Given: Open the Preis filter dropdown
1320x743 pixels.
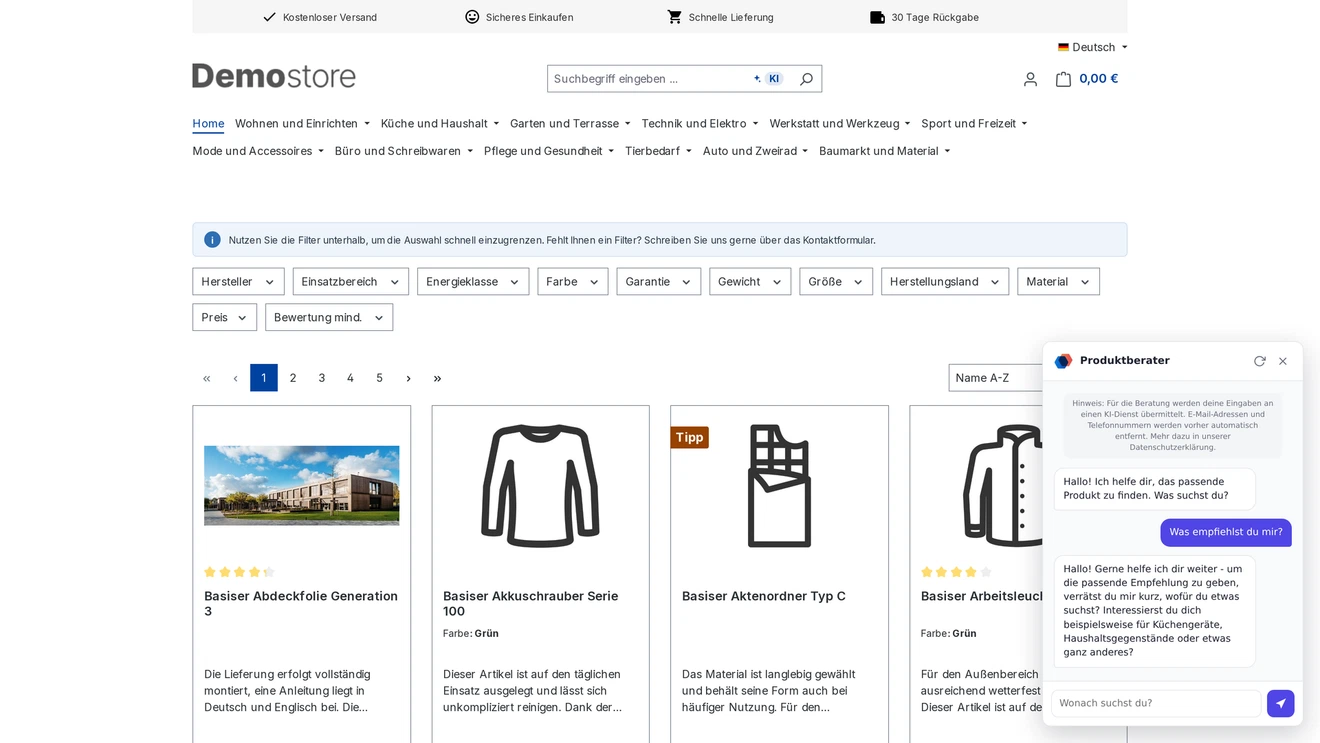Looking at the screenshot, I should point(225,318).
